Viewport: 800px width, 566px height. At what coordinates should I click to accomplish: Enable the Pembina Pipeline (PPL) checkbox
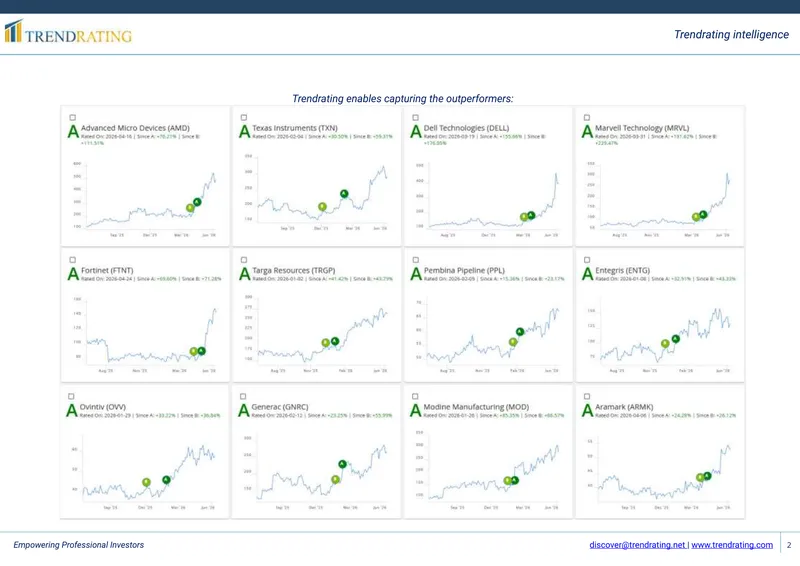(x=415, y=260)
